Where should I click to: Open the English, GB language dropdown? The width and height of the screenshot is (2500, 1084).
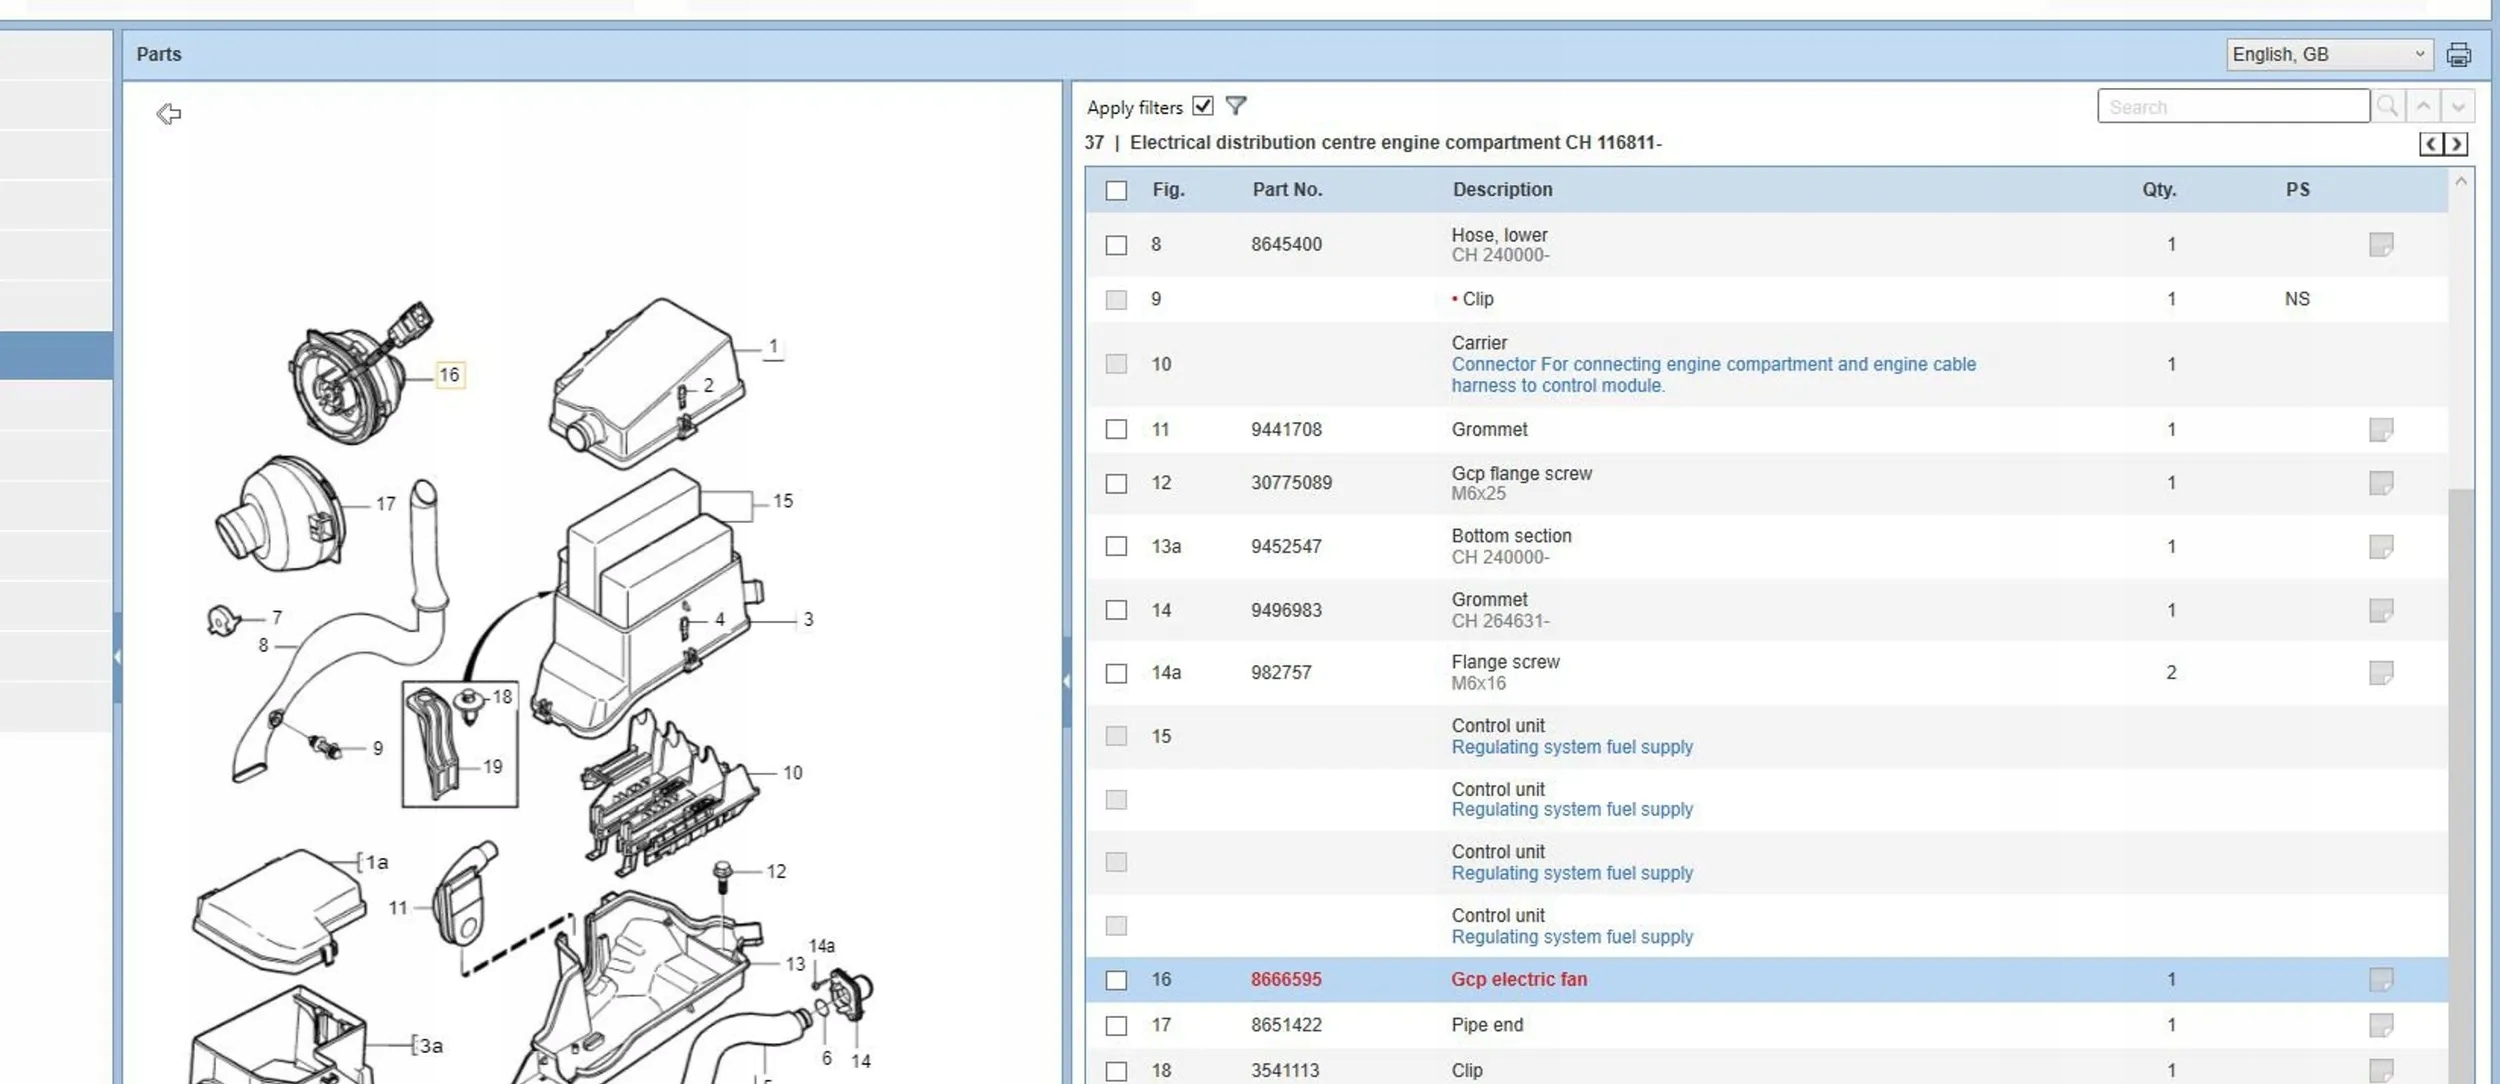[x=2328, y=55]
